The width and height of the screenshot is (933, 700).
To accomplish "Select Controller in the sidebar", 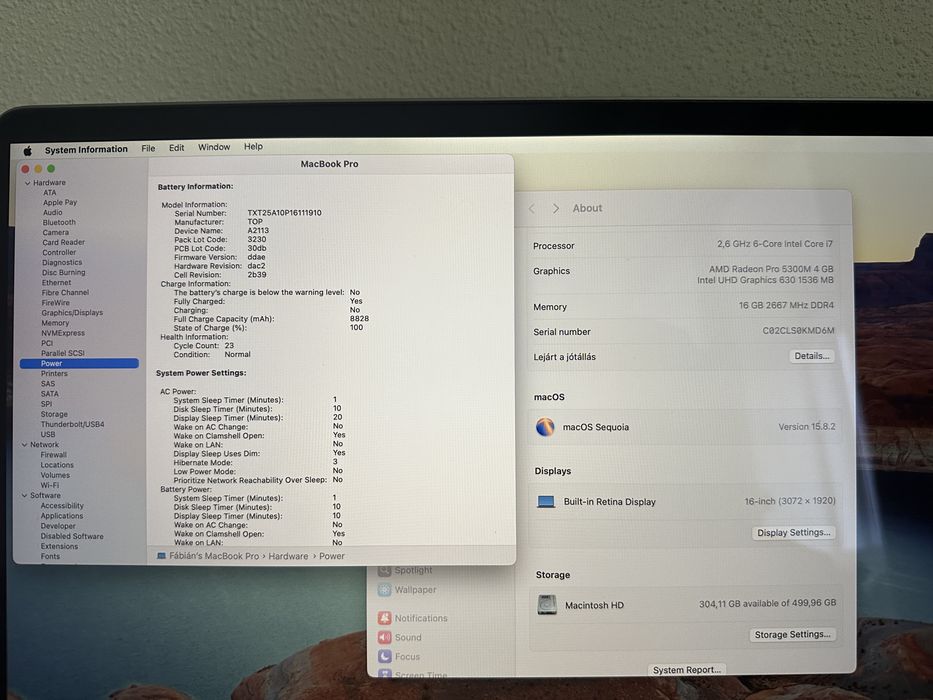I will (59, 252).
